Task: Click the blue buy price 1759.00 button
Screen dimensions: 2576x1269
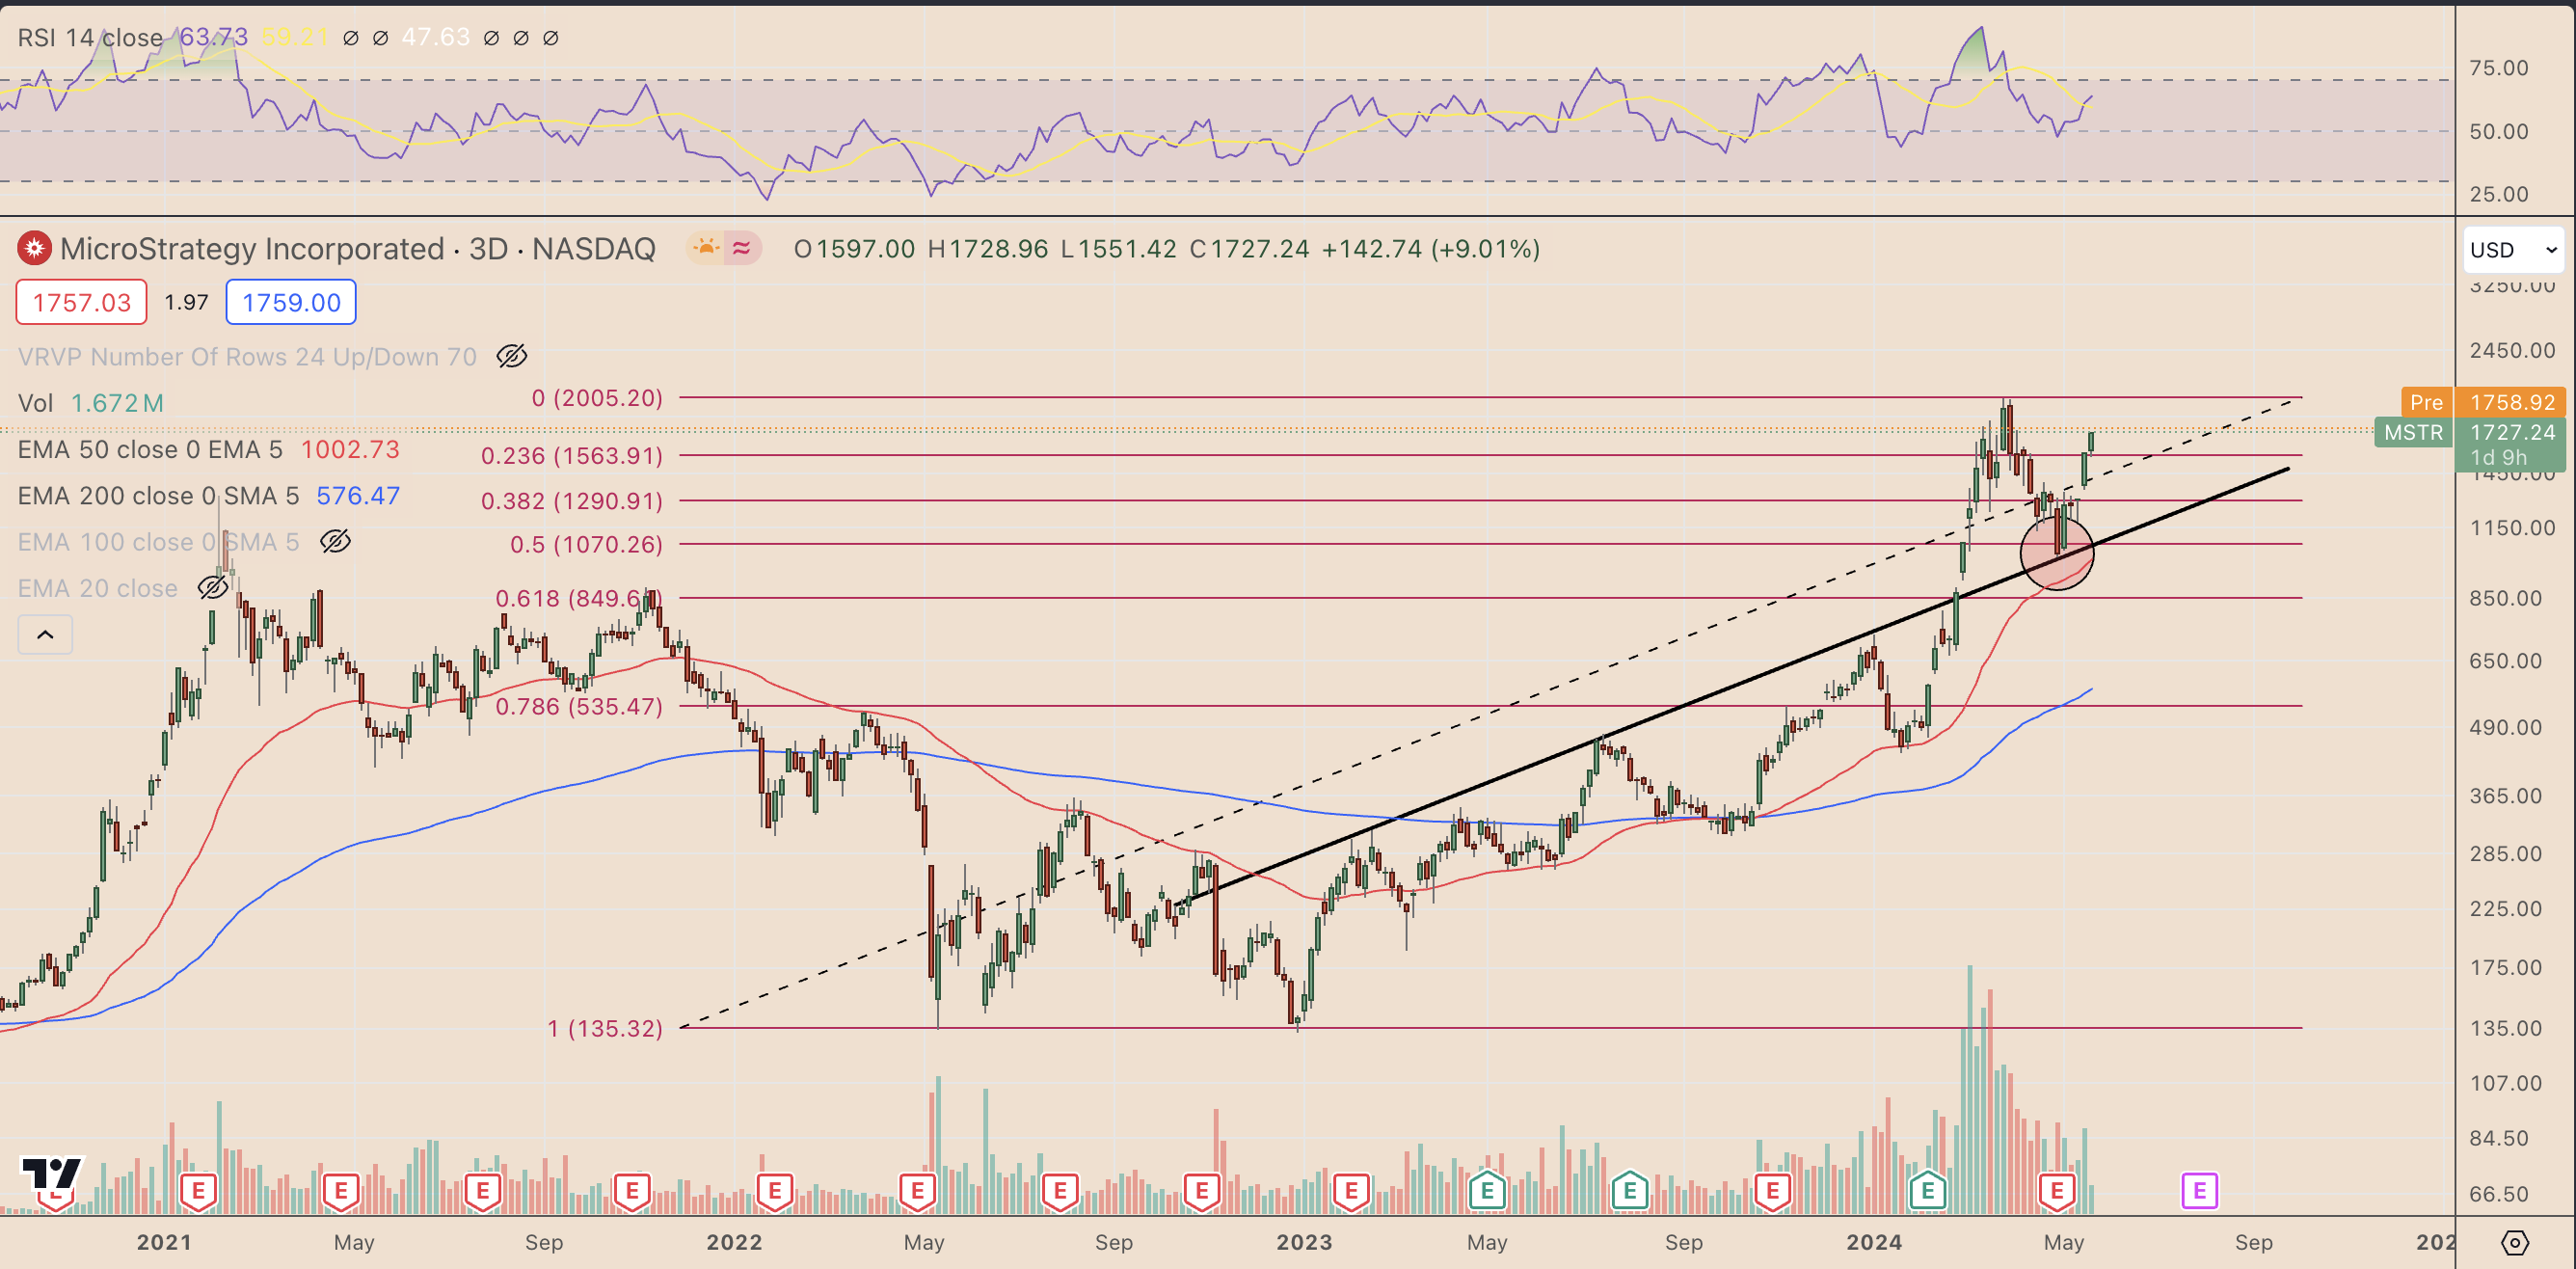Action: 291,302
